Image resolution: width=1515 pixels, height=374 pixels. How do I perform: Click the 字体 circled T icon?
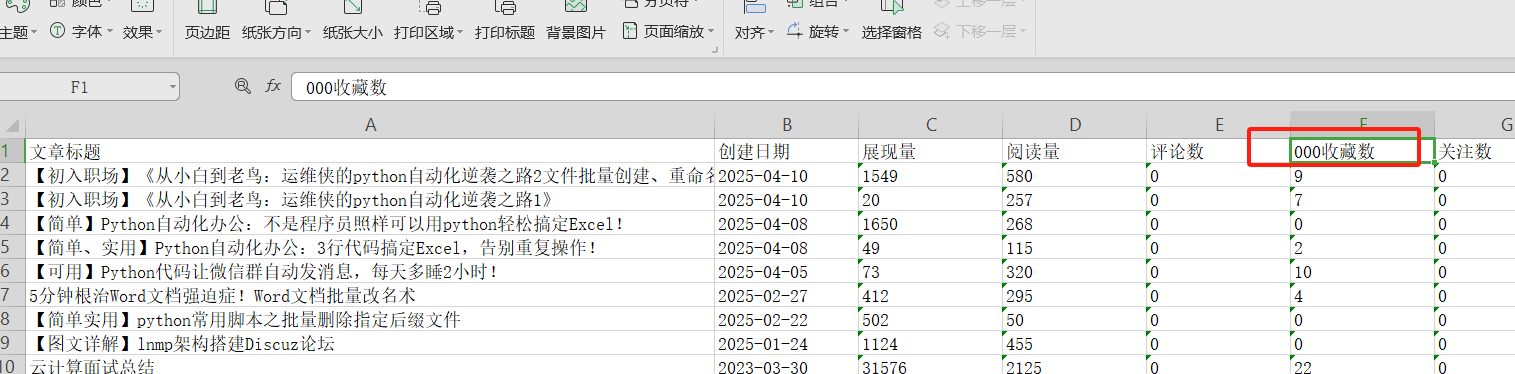point(58,32)
